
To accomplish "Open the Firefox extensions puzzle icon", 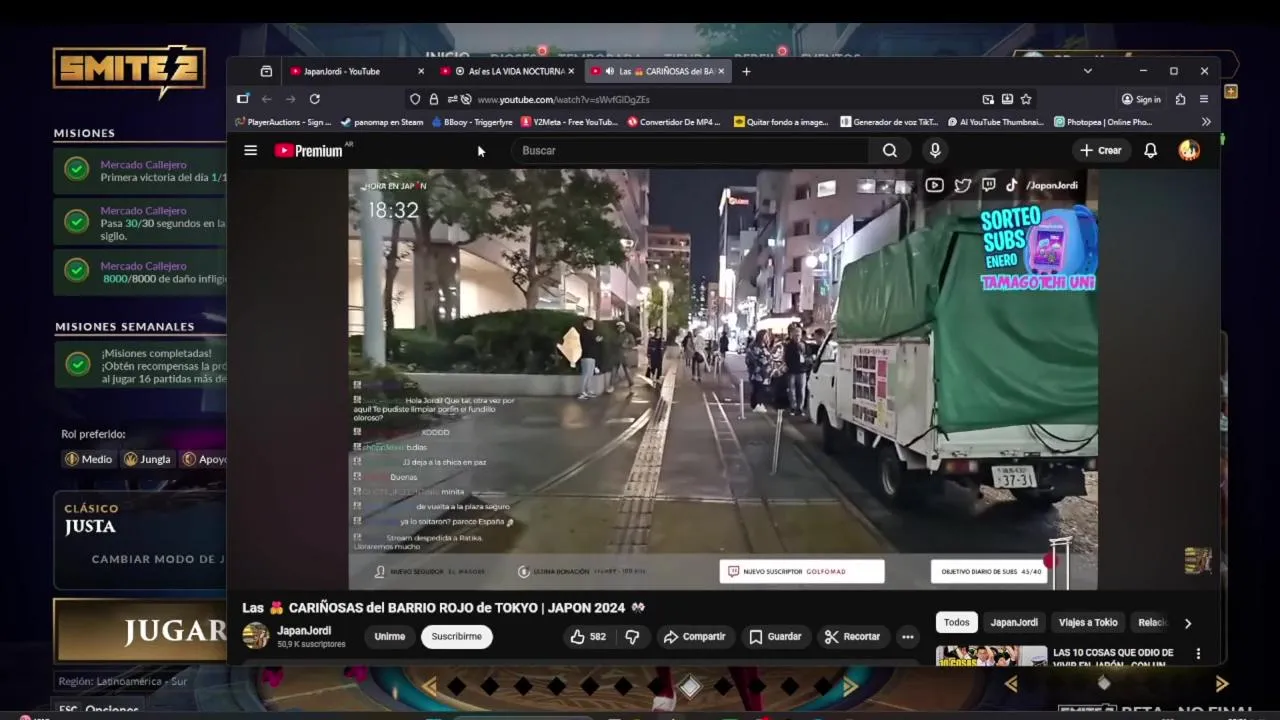I will coord(1181,99).
